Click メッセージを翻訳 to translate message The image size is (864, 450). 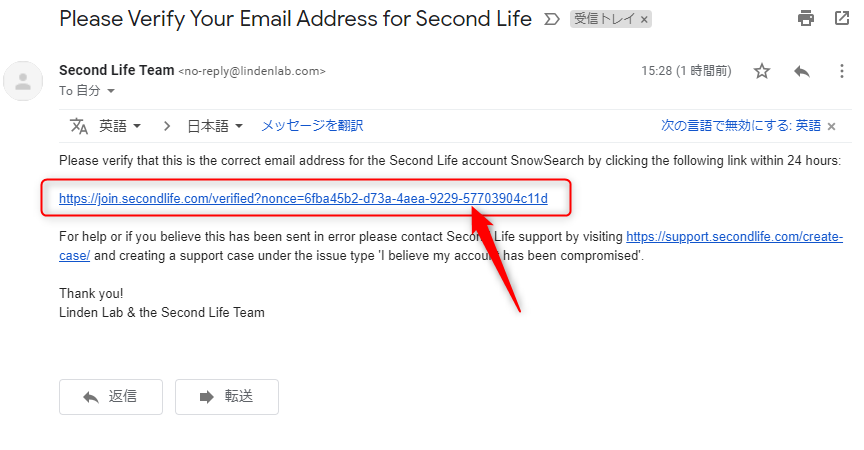click(312, 126)
